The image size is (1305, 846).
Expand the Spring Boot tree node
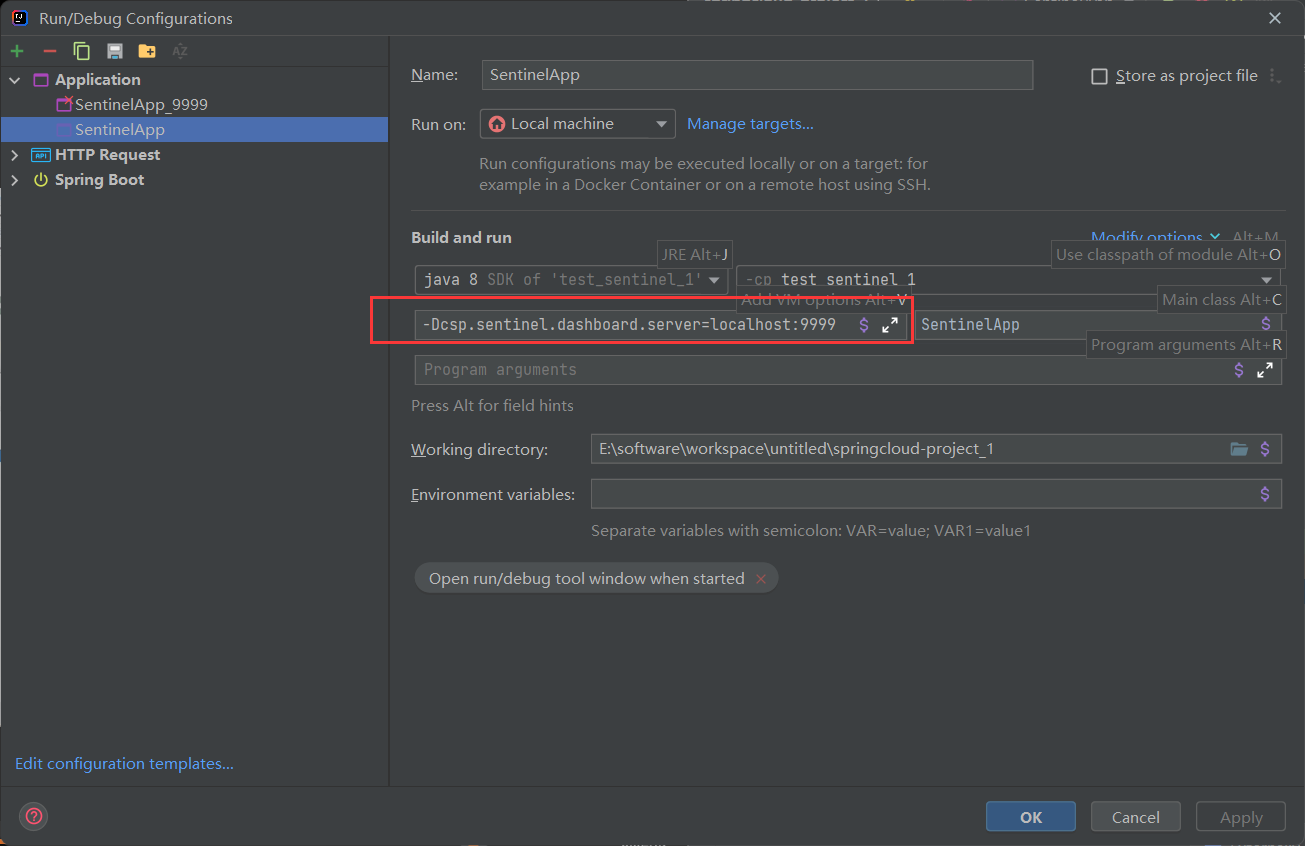click(x=14, y=180)
